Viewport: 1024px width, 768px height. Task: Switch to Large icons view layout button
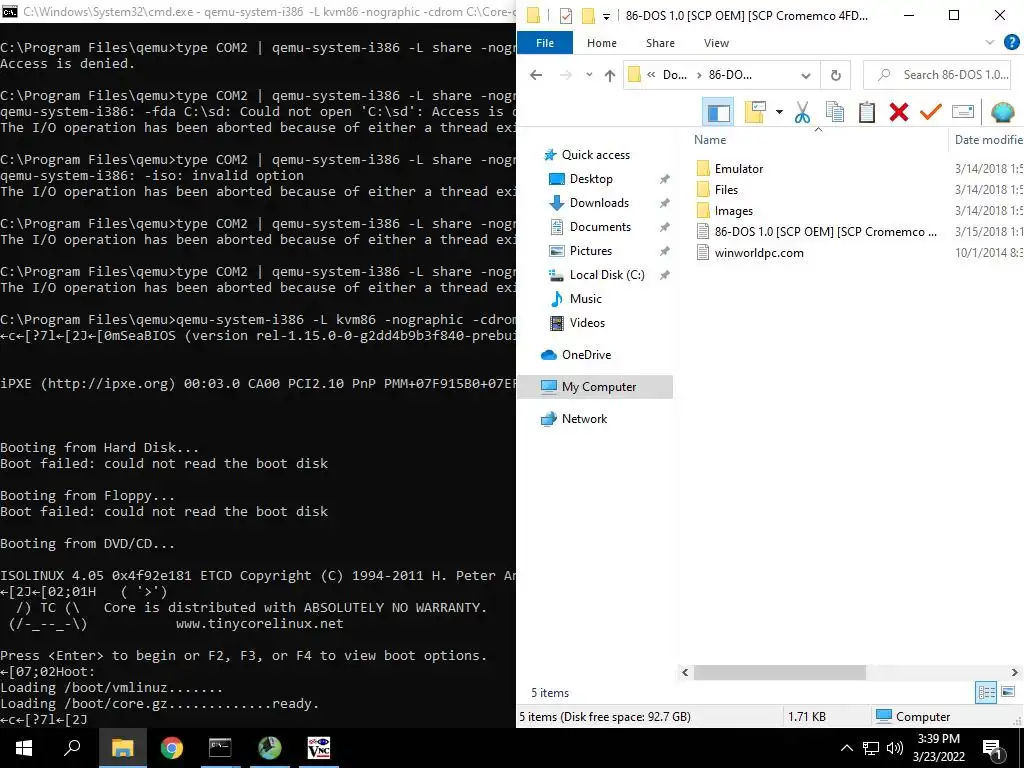pyautogui.click(x=1008, y=692)
